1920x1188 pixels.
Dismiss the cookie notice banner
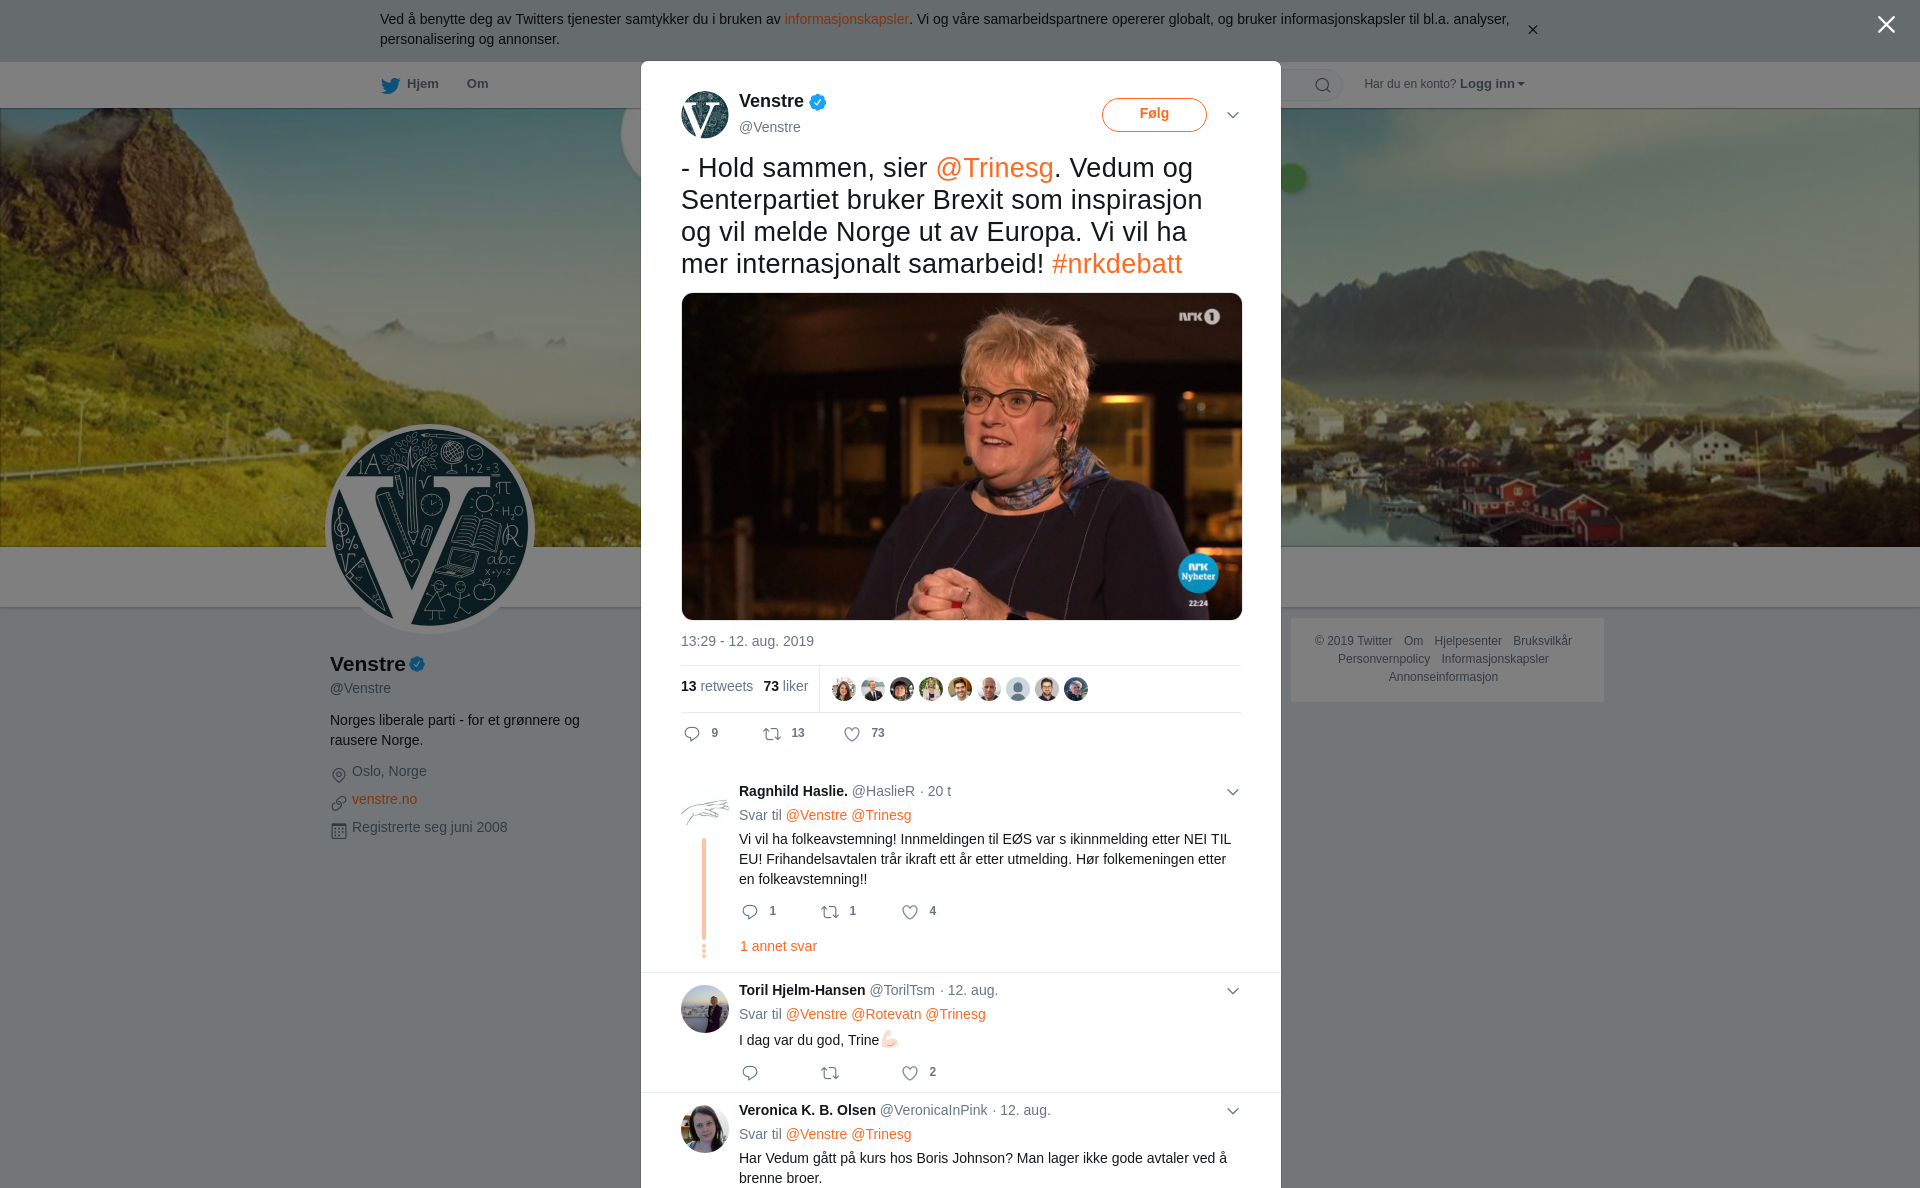click(x=1532, y=30)
